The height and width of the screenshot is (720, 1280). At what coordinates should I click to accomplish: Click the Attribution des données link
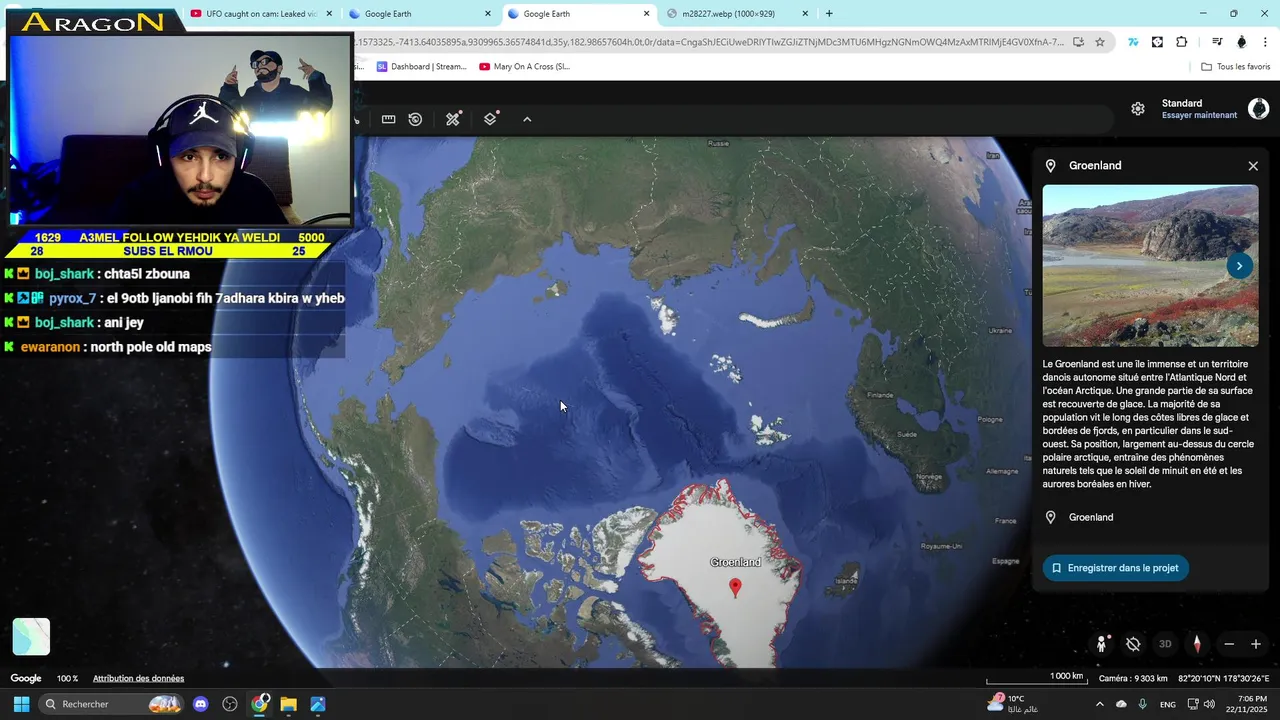[x=138, y=678]
